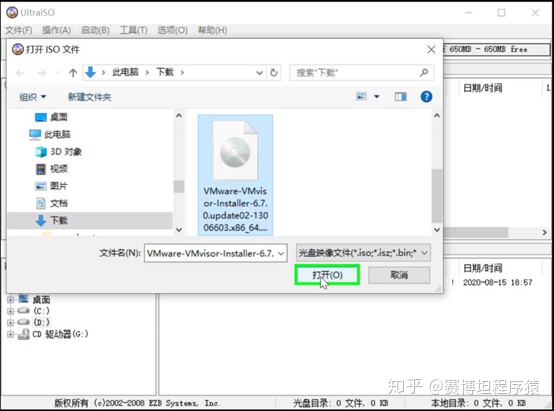
Task: Select 此电脑 in the navigation pane
Action: click(49, 134)
